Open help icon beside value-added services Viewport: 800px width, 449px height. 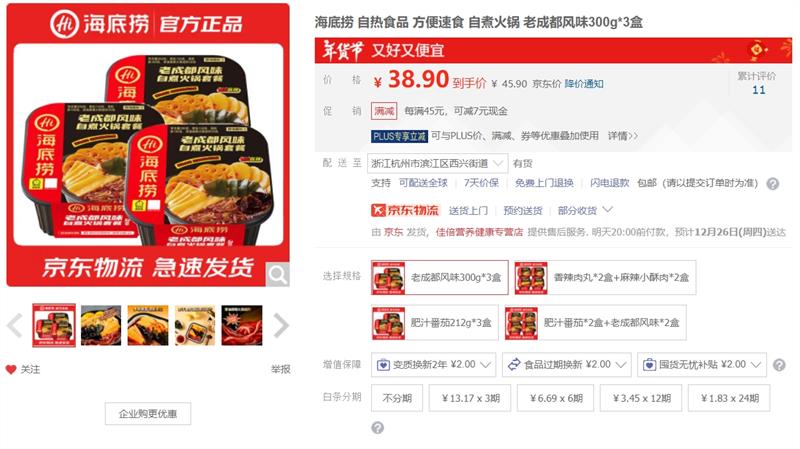coord(779,365)
